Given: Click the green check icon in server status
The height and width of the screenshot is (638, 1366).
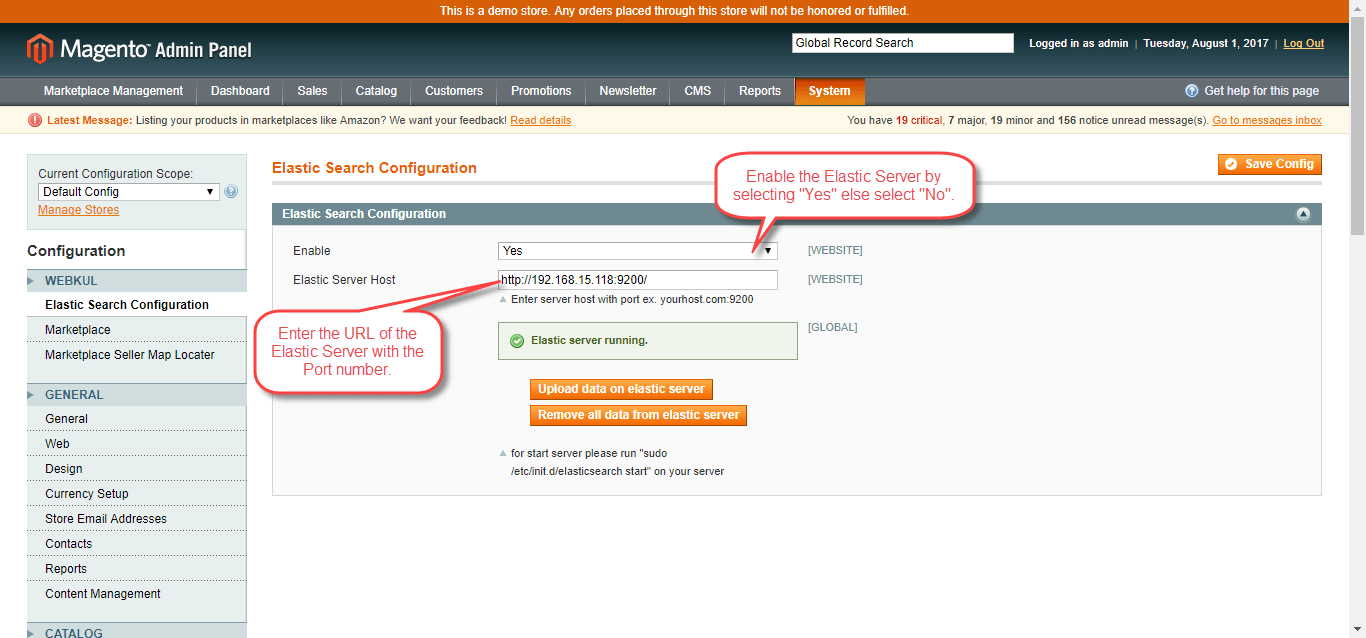Looking at the screenshot, I should click(517, 341).
